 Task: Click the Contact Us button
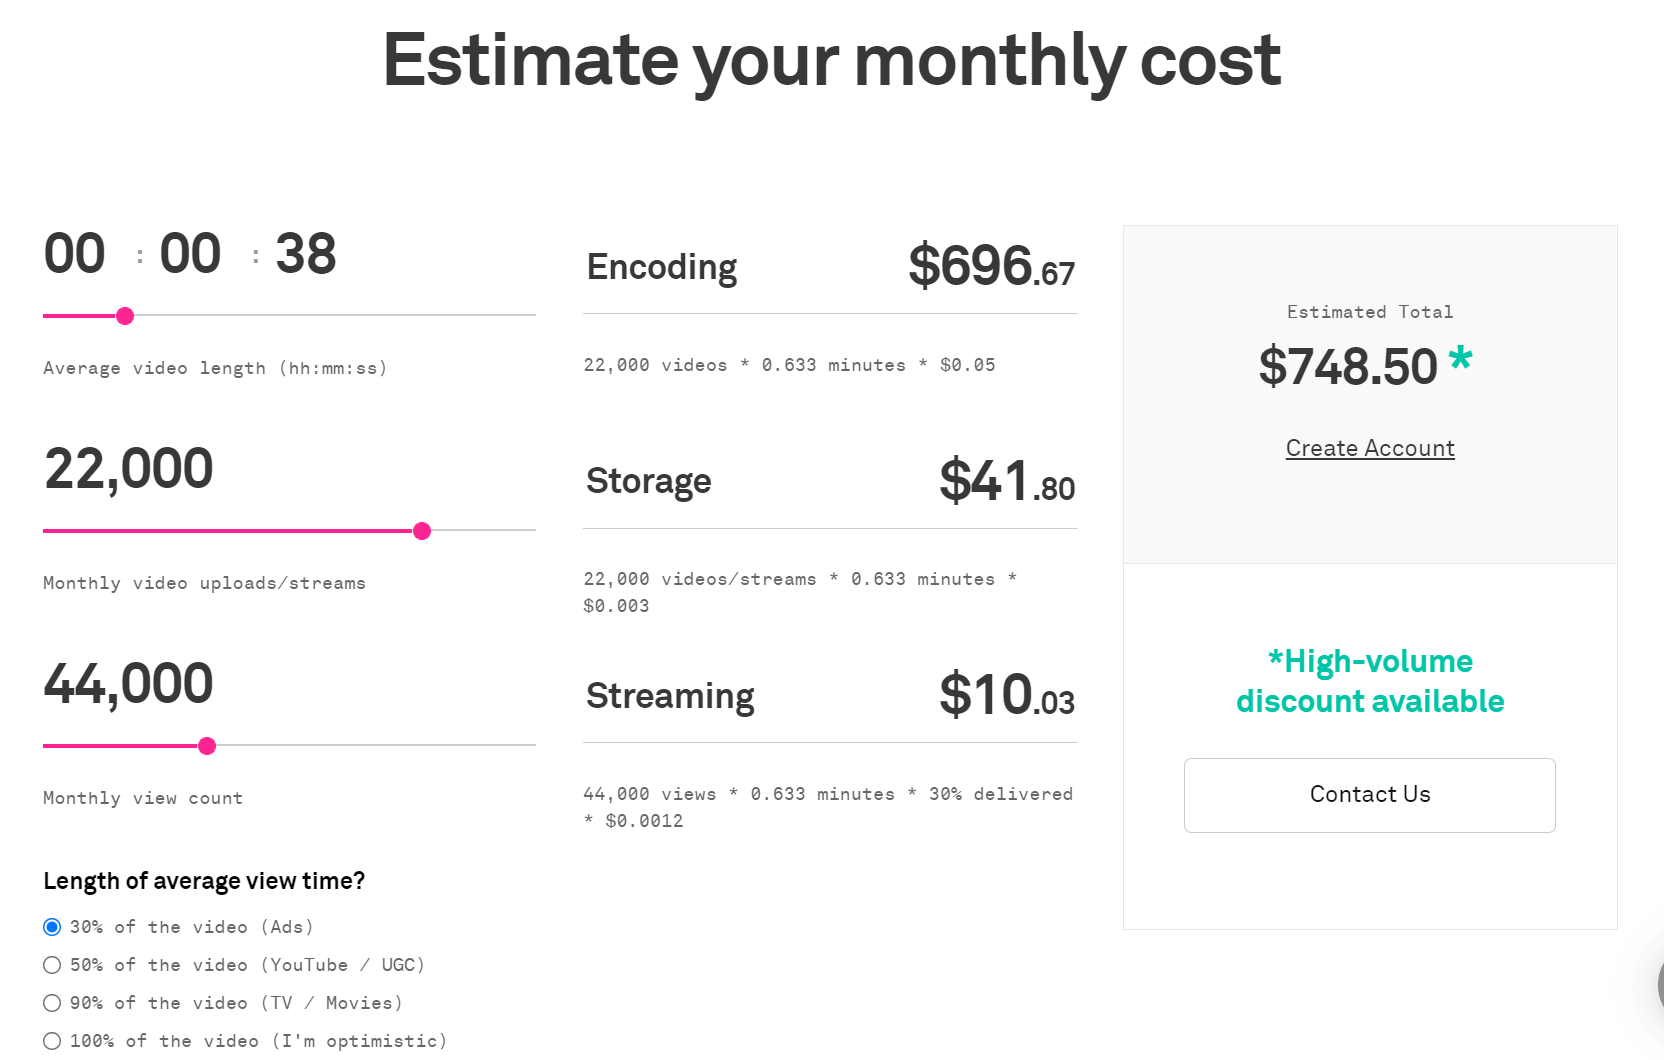point(1370,795)
